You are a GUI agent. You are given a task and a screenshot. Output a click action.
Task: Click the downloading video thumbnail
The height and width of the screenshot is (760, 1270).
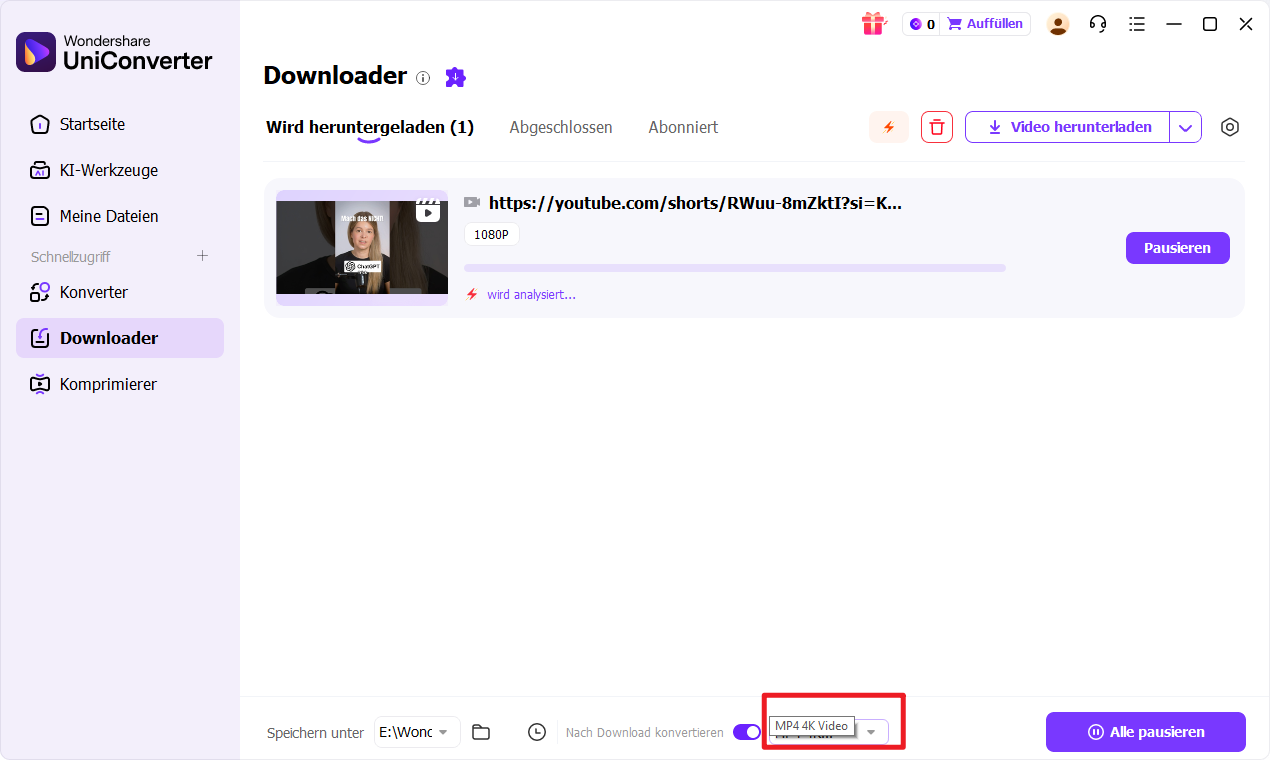361,247
